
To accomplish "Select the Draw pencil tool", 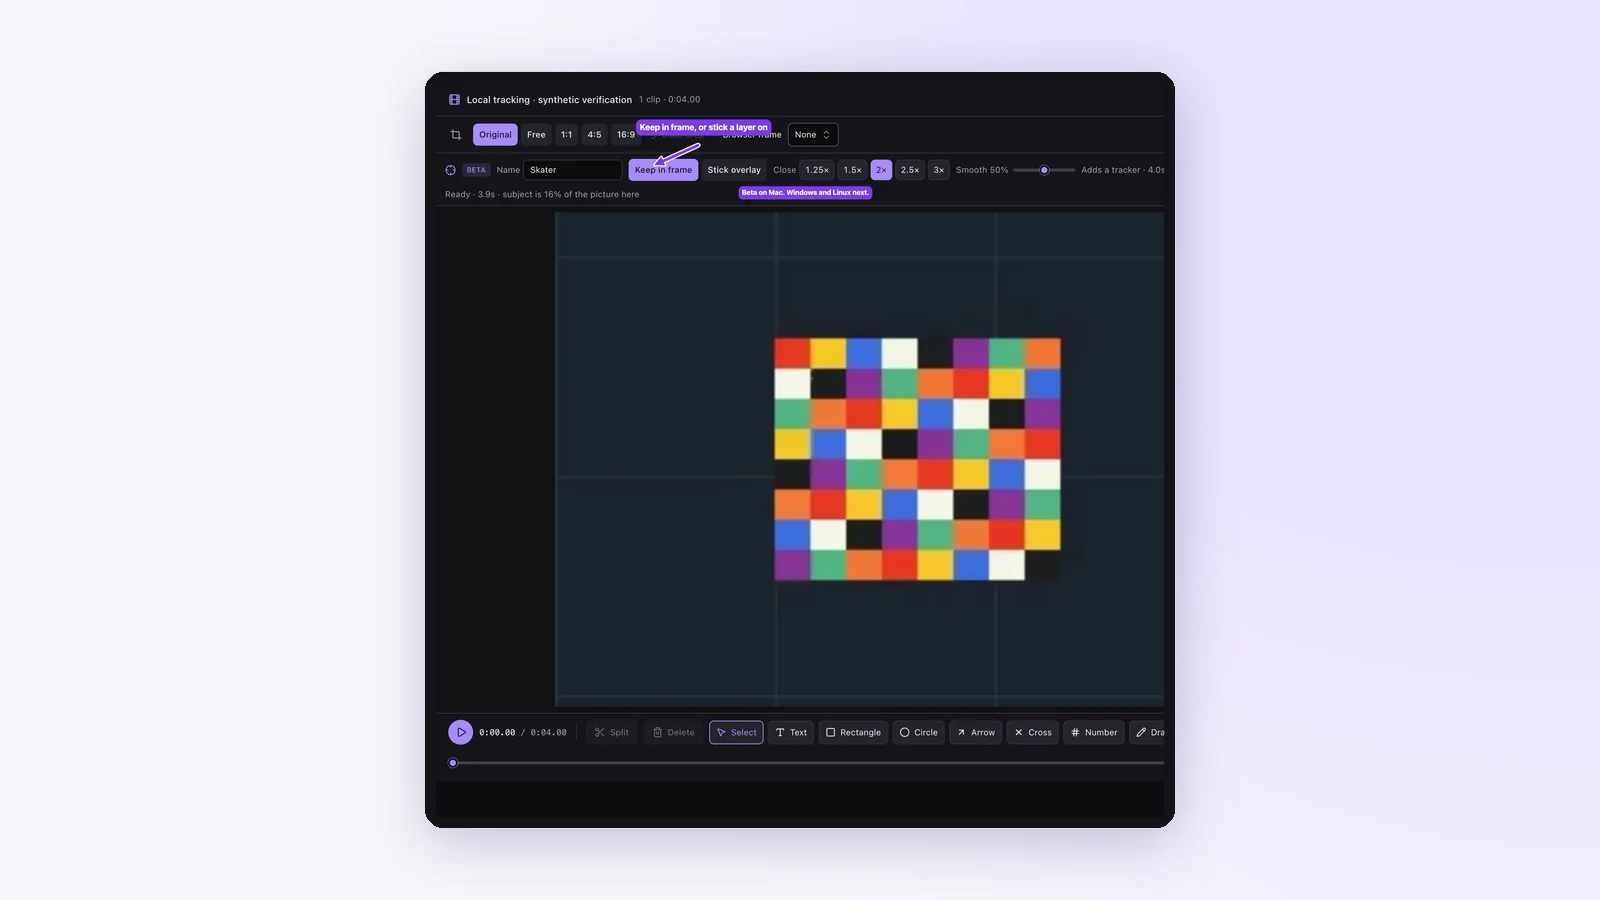I will (1148, 732).
